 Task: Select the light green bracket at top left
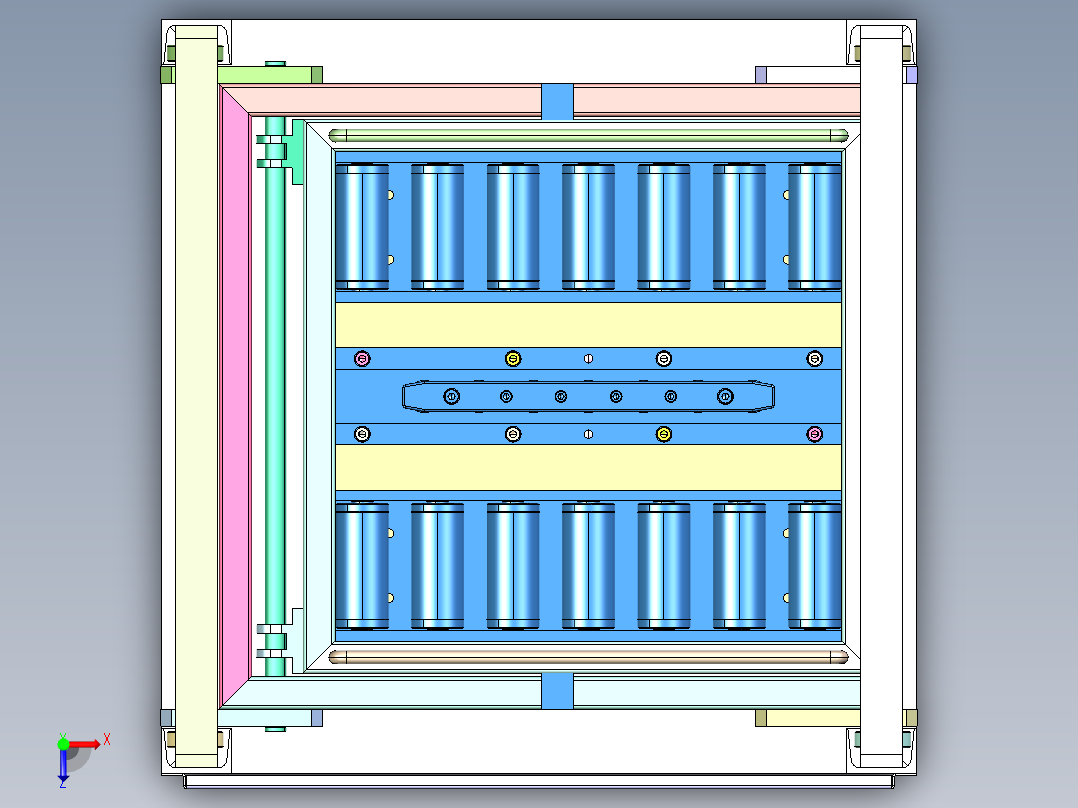(270, 75)
